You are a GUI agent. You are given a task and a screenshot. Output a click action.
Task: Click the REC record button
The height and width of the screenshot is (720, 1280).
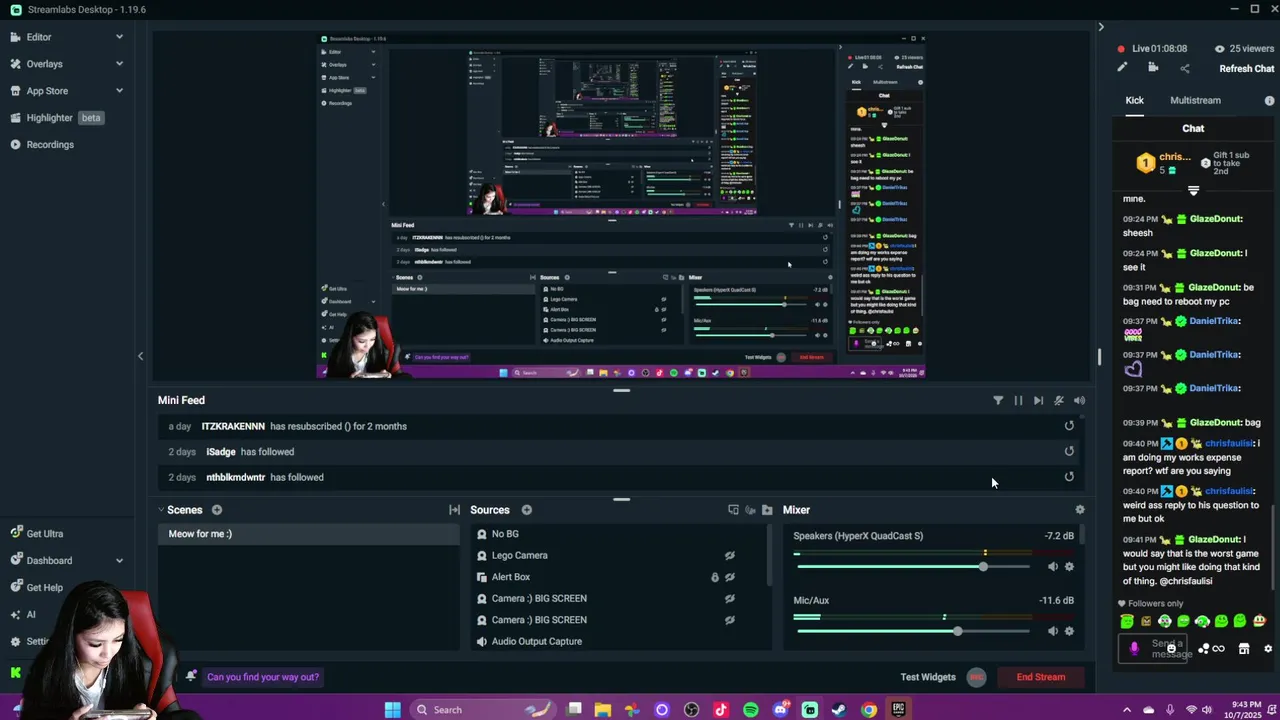click(x=977, y=677)
